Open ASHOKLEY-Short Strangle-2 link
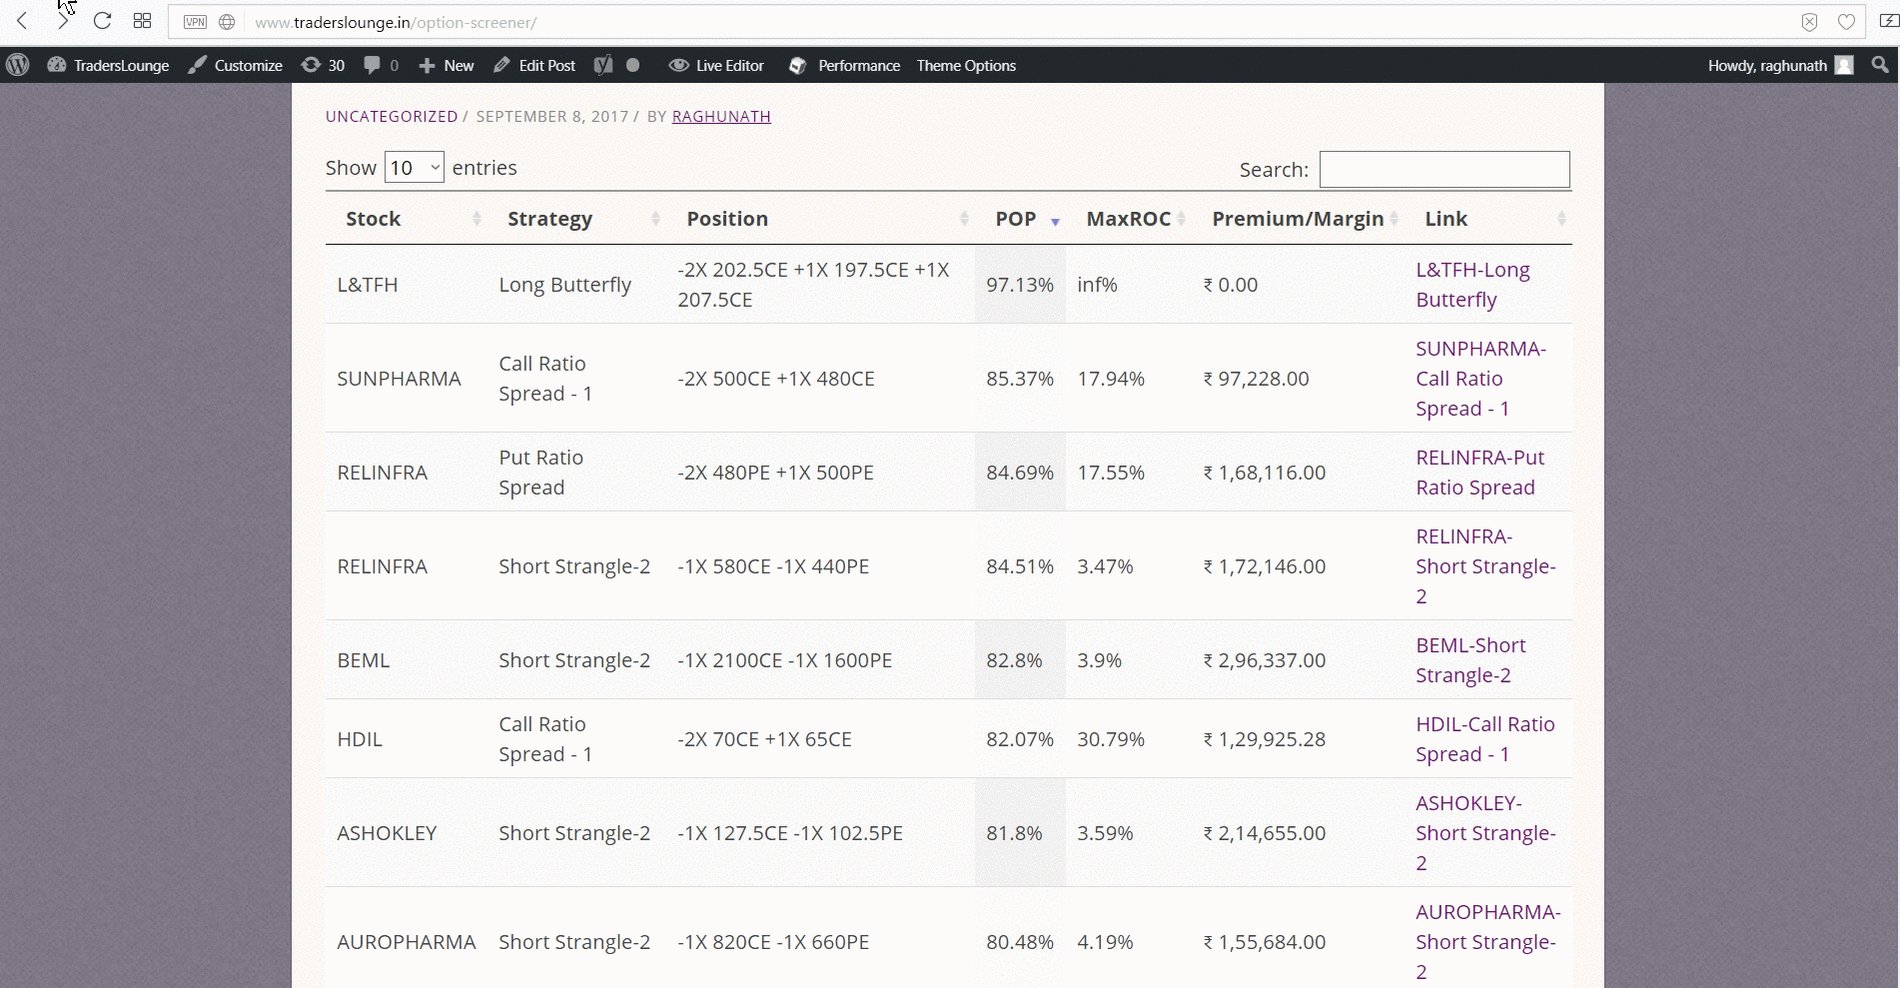 tap(1485, 833)
